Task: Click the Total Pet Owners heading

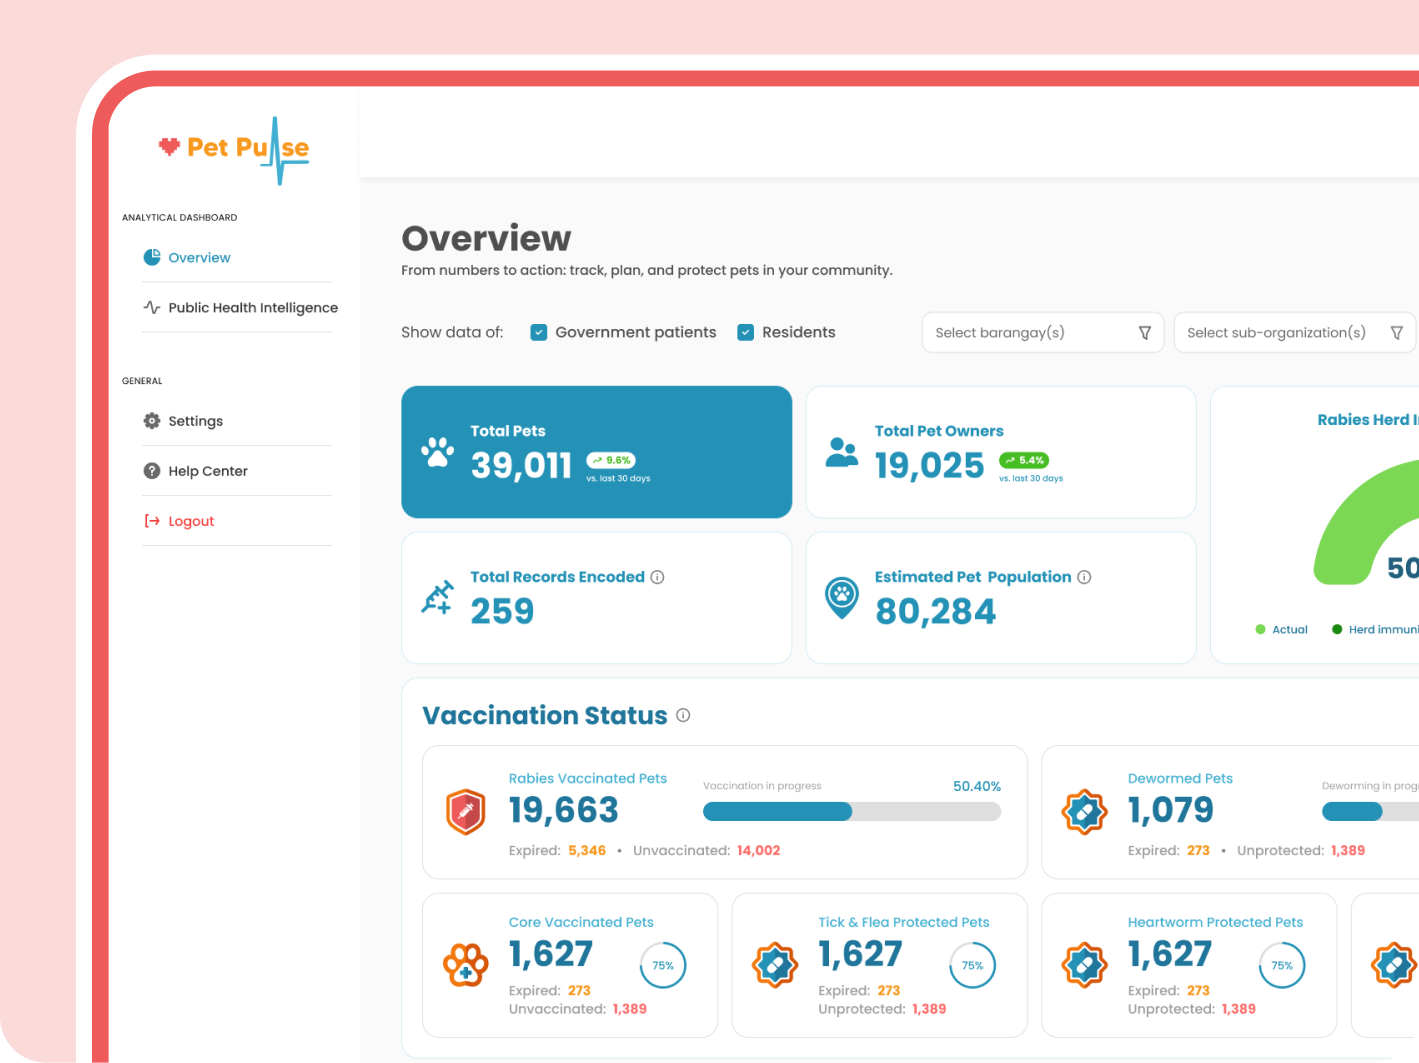Action: [x=939, y=431]
